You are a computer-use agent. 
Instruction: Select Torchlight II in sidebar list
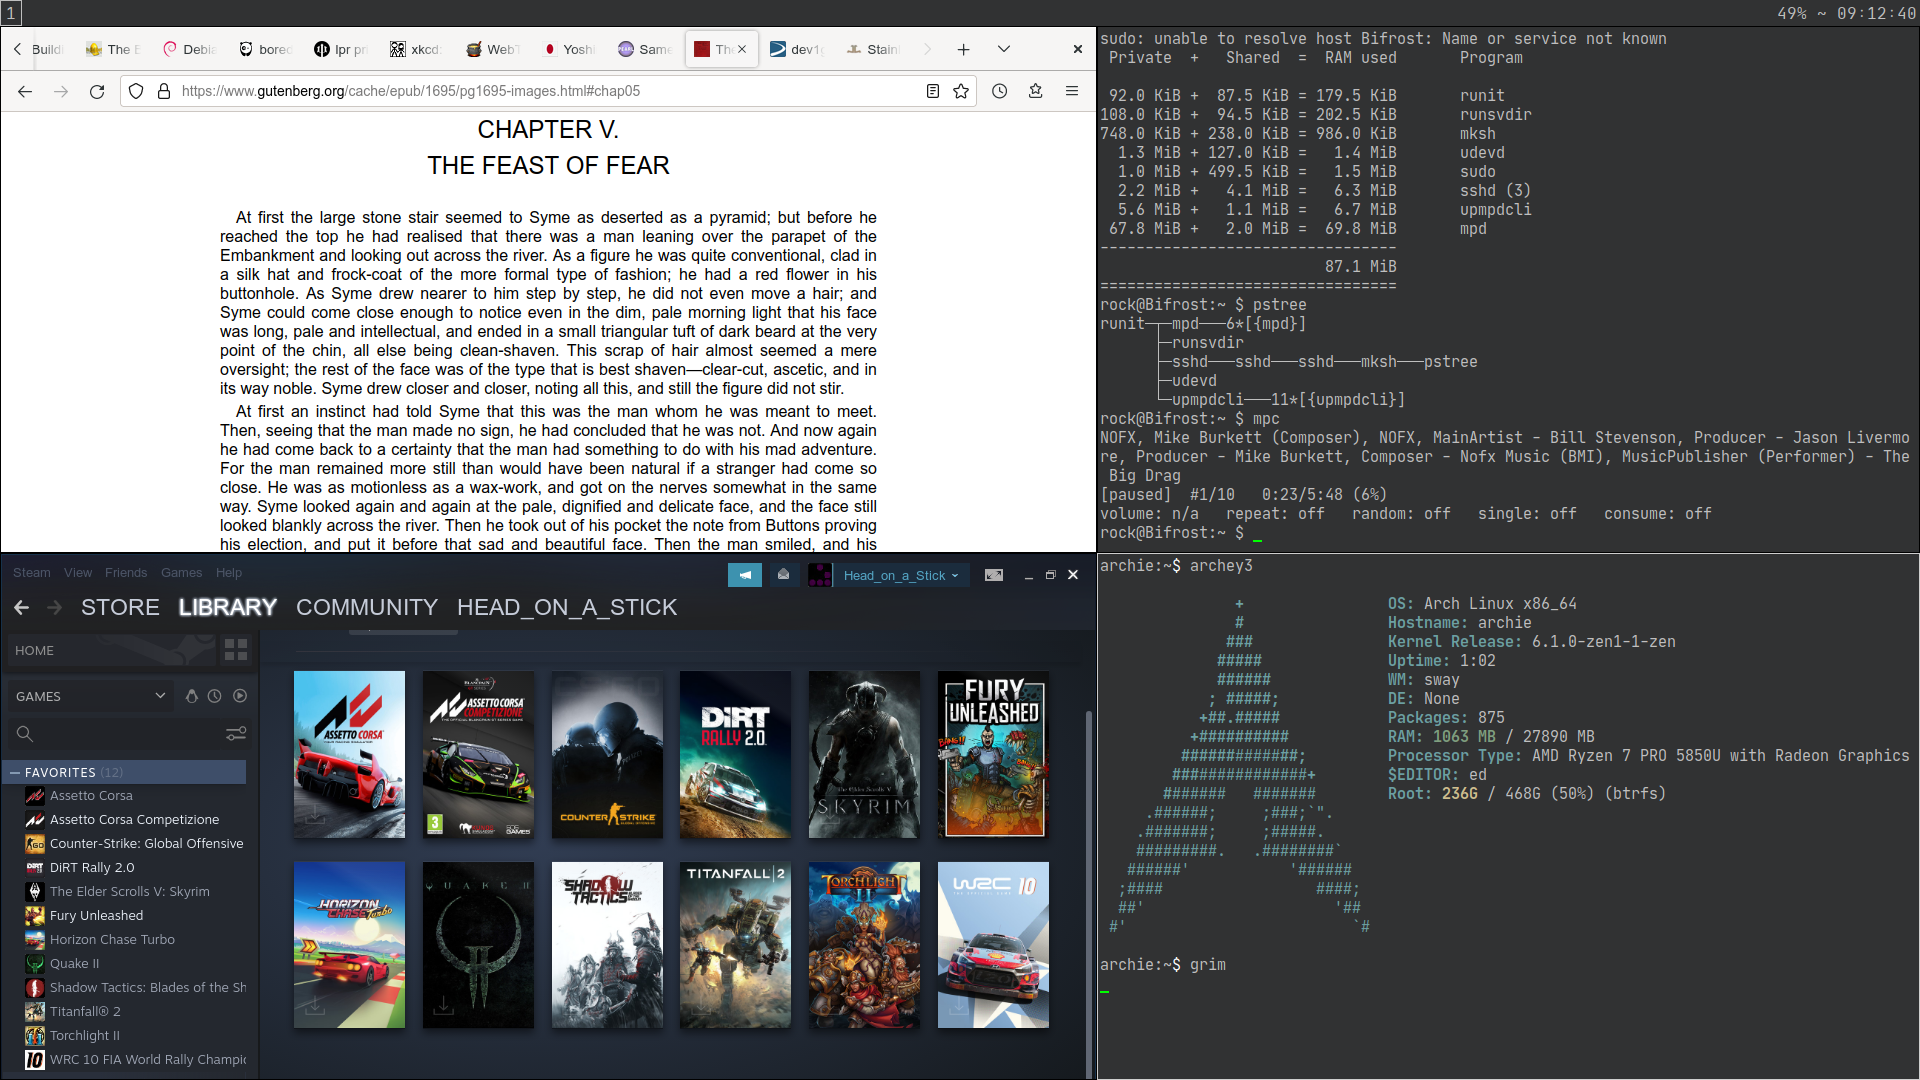click(84, 1036)
